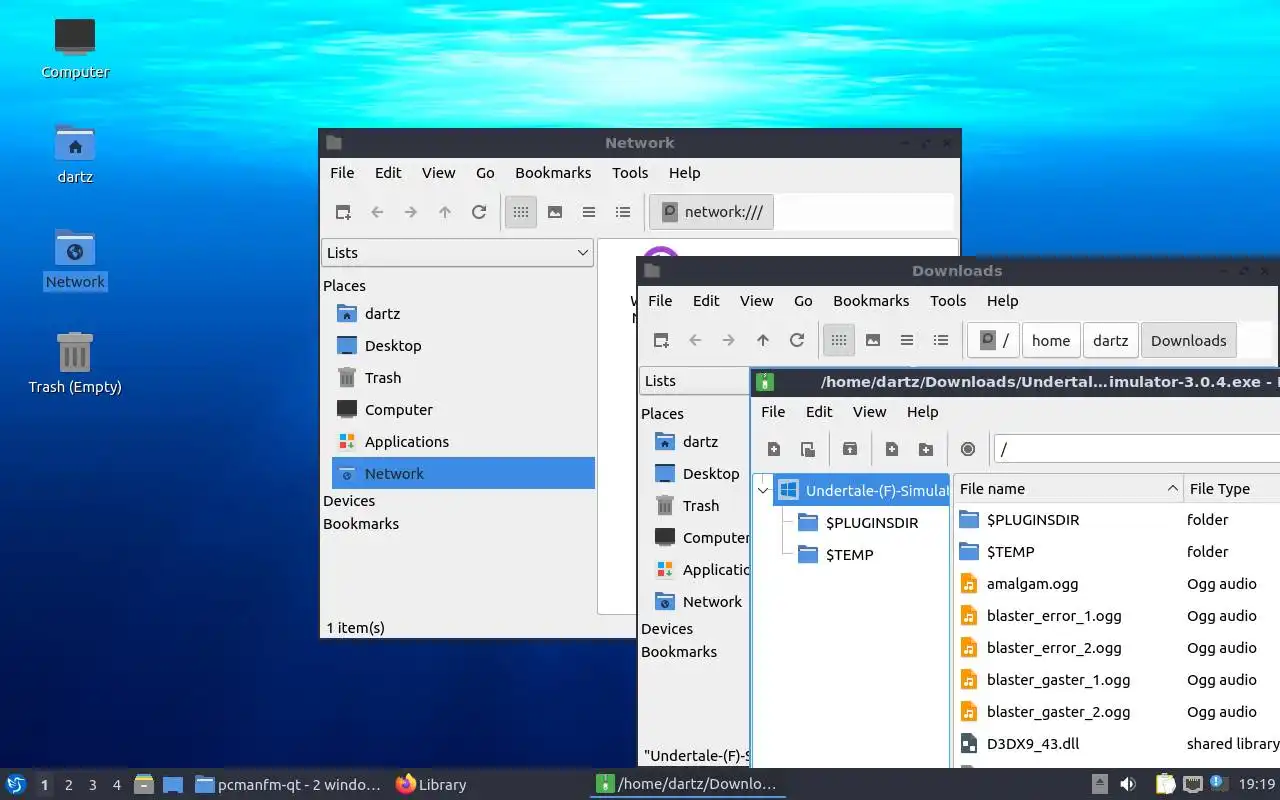Select the Trash (Empty) desktop icon
The height and width of the screenshot is (800, 1280).
pyautogui.click(x=75, y=363)
